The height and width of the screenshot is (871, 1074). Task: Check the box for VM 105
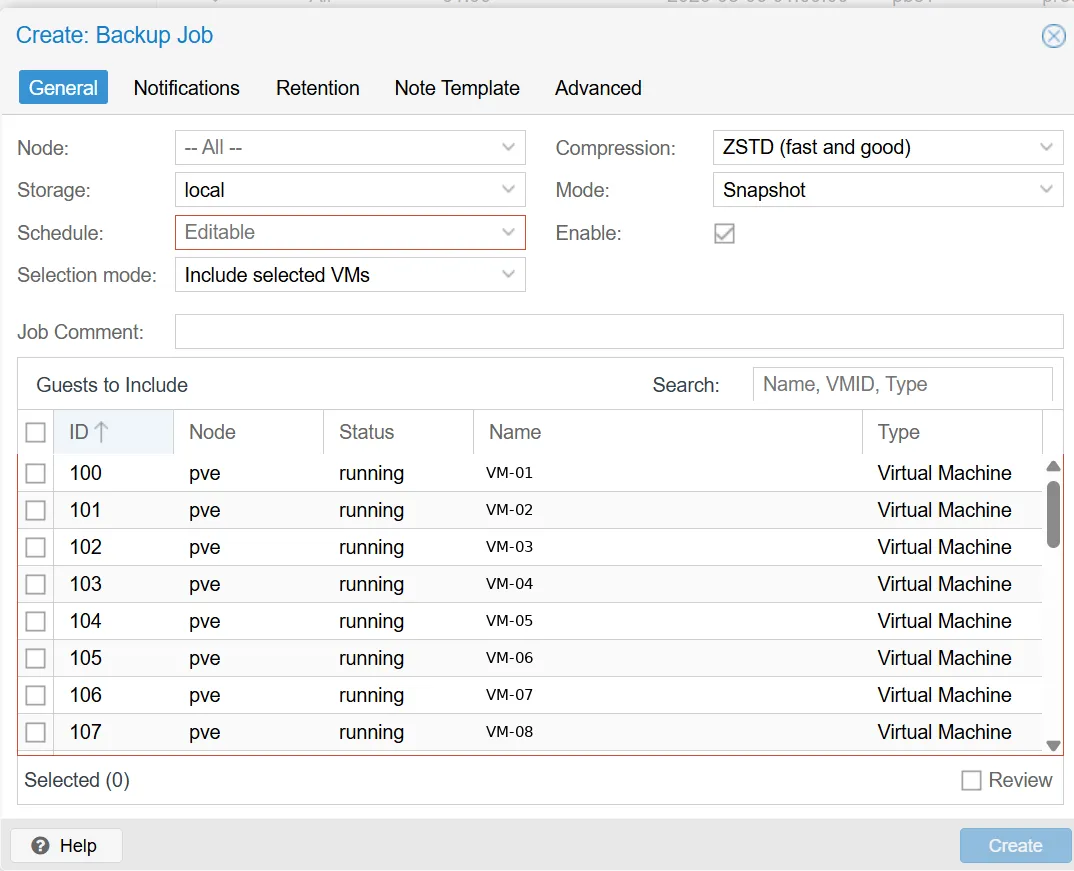point(36,658)
